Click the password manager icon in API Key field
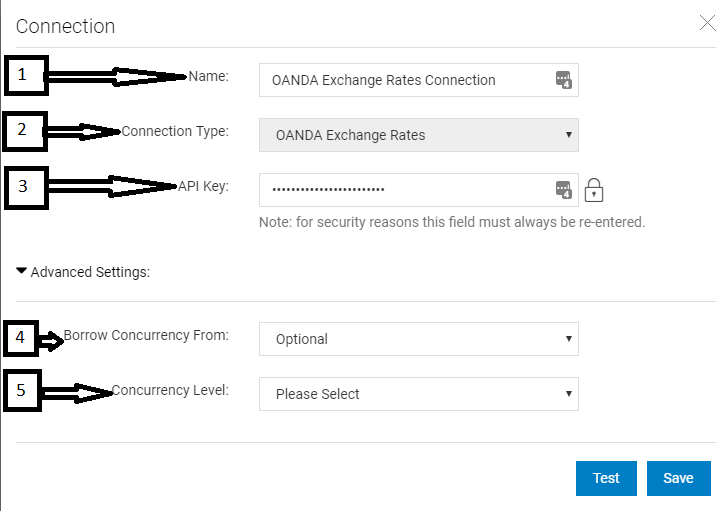Image resolution: width=728 pixels, height=511 pixels. click(x=564, y=190)
